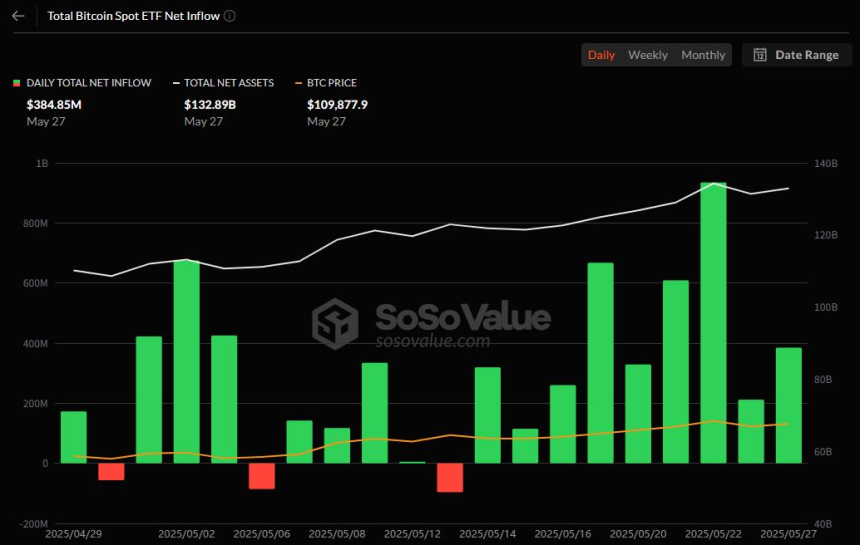Click the SoSoValue cube logo watermark
Viewport: 860px width, 545px height.
coord(335,323)
